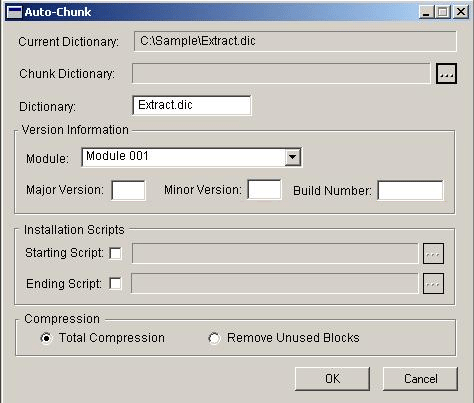The width and height of the screenshot is (474, 403).
Task: Enable the Starting Script checkbox
Action: (x=115, y=253)
